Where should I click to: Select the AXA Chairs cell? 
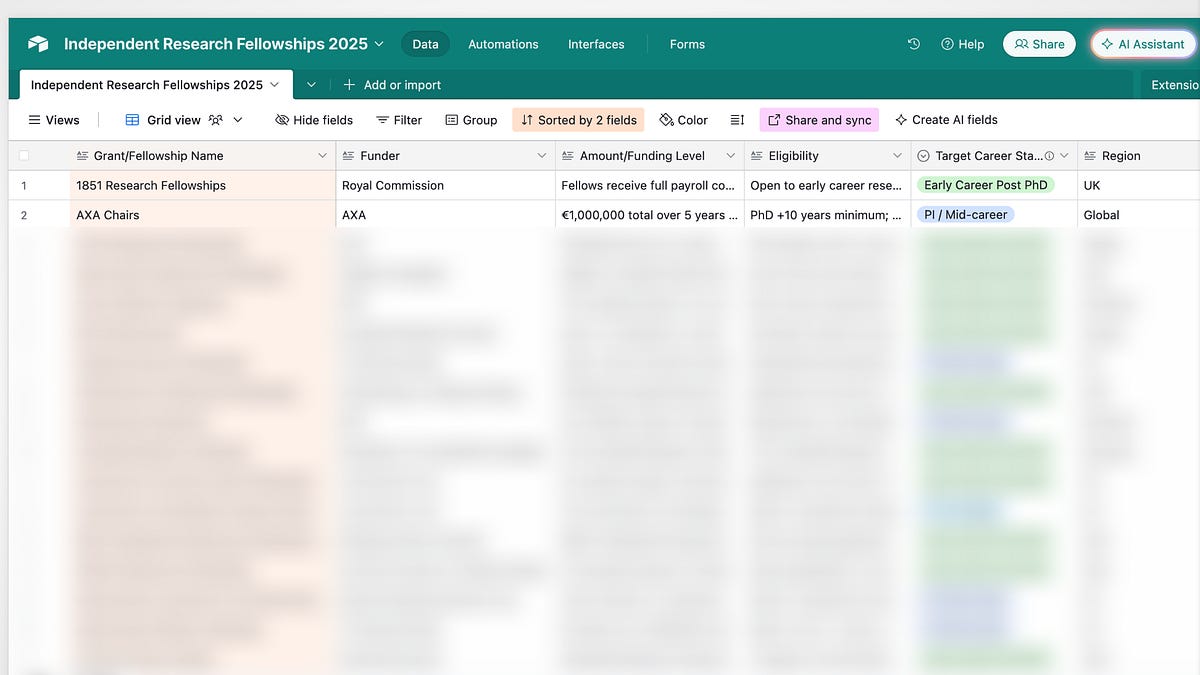click(x=202, y=215)
